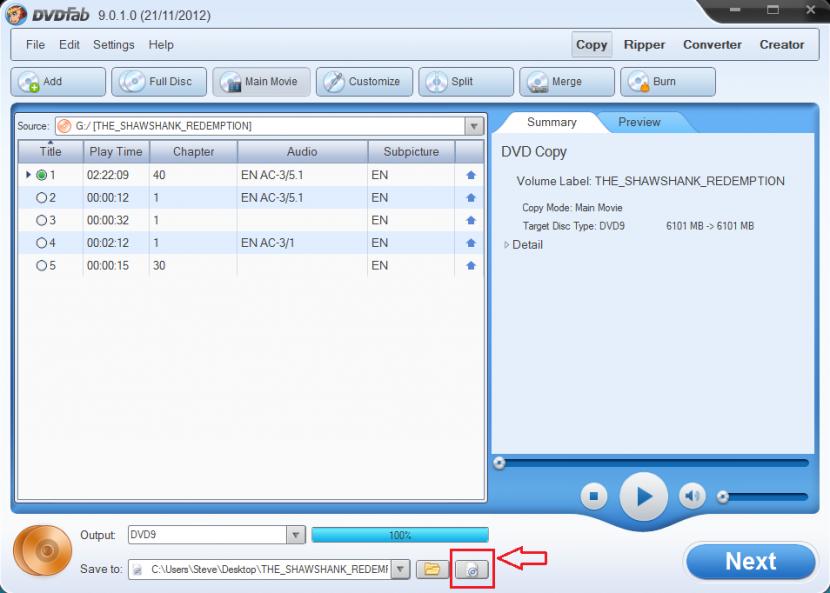This screenshot has height=593, width=830.
Task: Open the Customize copy mode
Action: 364,82
